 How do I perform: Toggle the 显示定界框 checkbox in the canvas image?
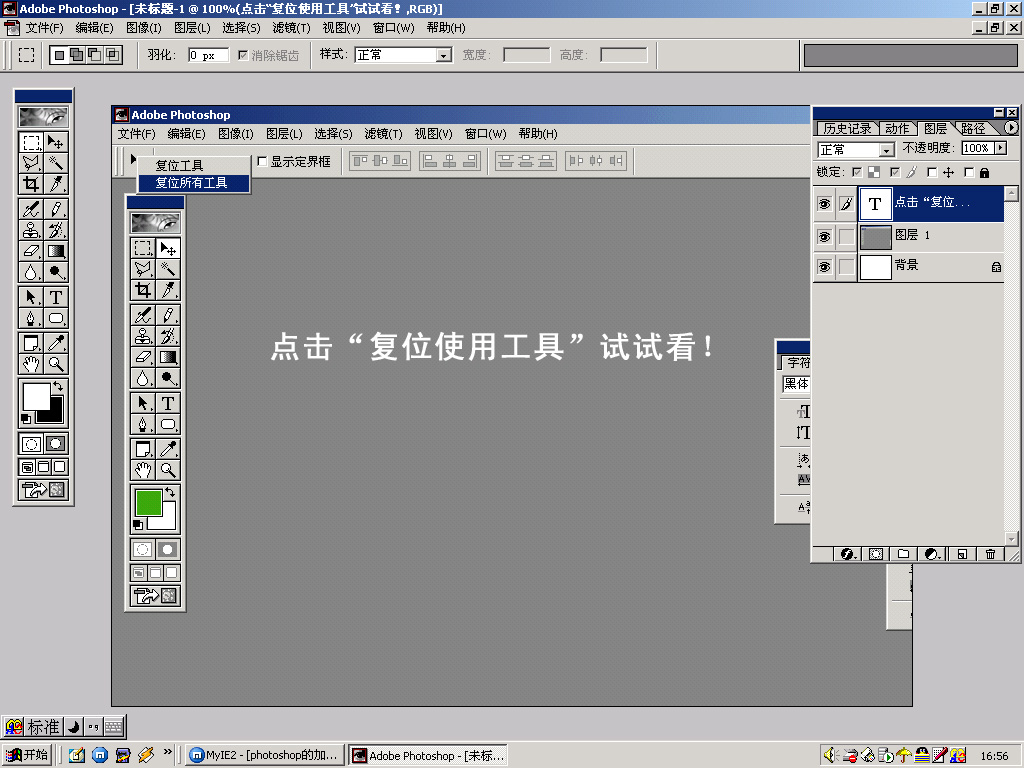tap(263, 161)
